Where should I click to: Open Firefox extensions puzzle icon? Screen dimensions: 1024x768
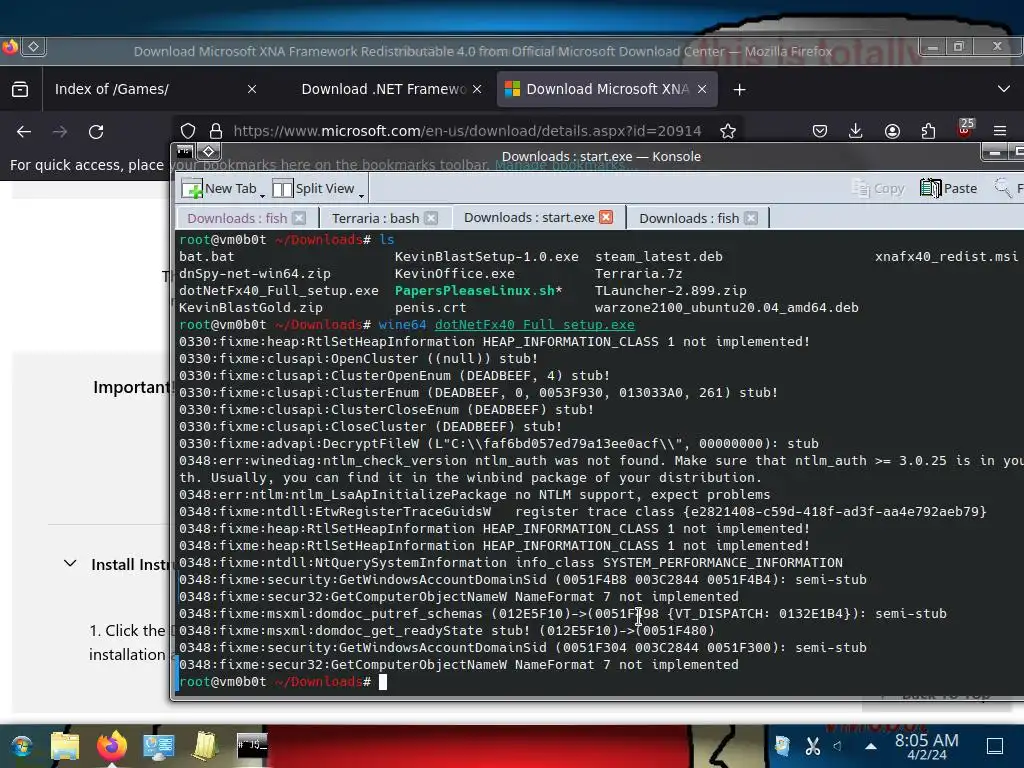pos(928,131)
